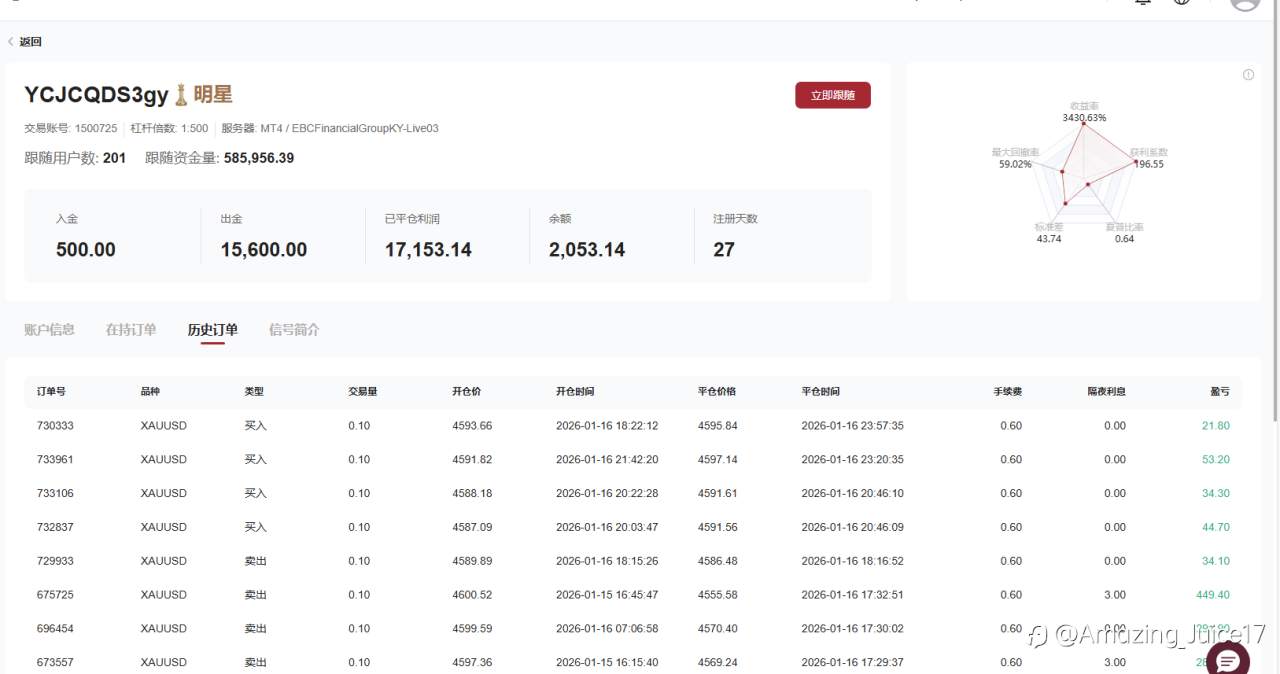This screenshot has height=674, width=1280.
Task: Click the 已平仓利润 value 17,153.14
Action: (428, 250)
